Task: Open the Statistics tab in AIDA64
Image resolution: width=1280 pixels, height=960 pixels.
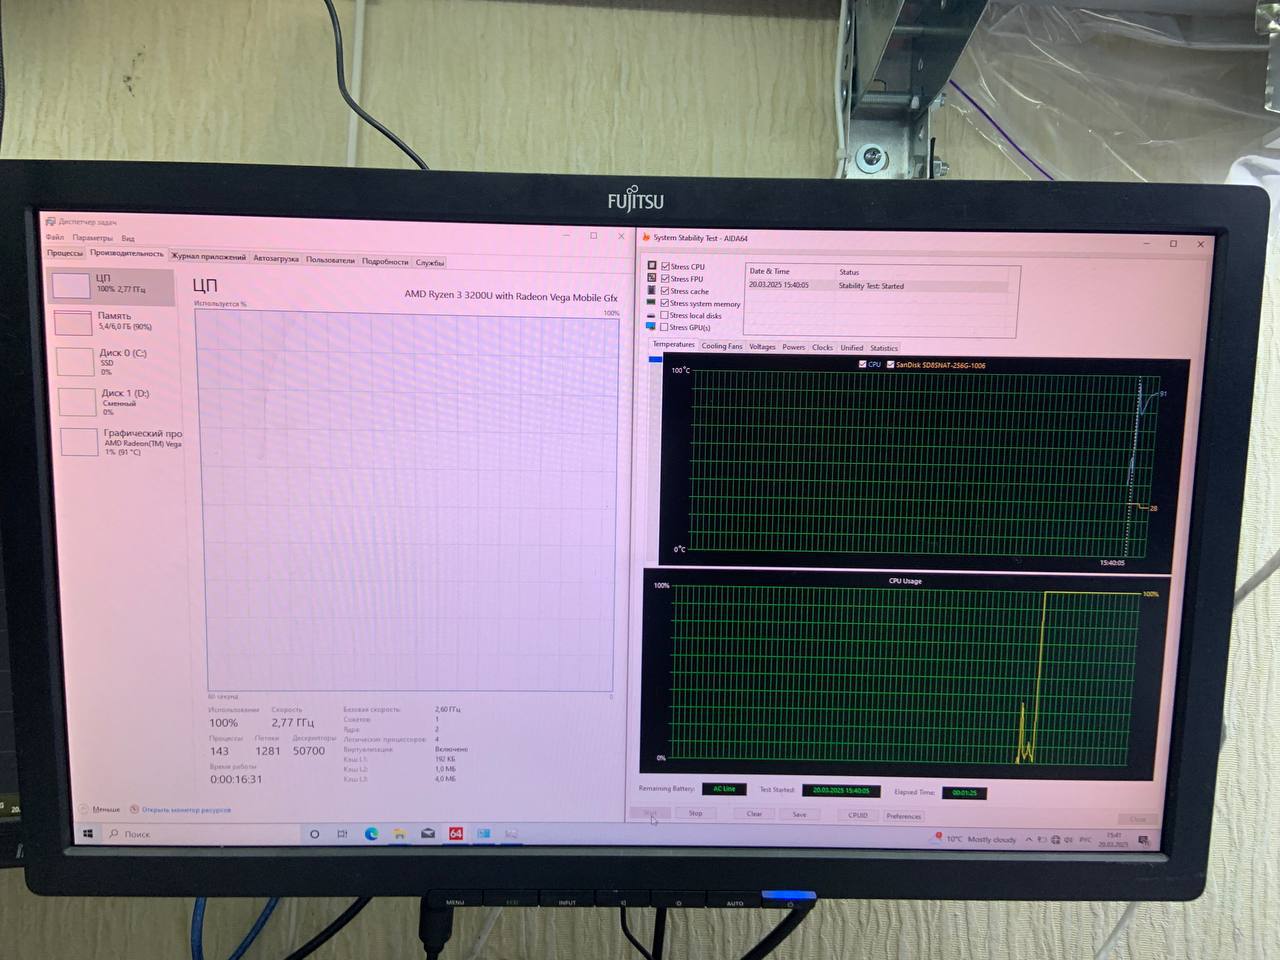Action: point(883,348)
